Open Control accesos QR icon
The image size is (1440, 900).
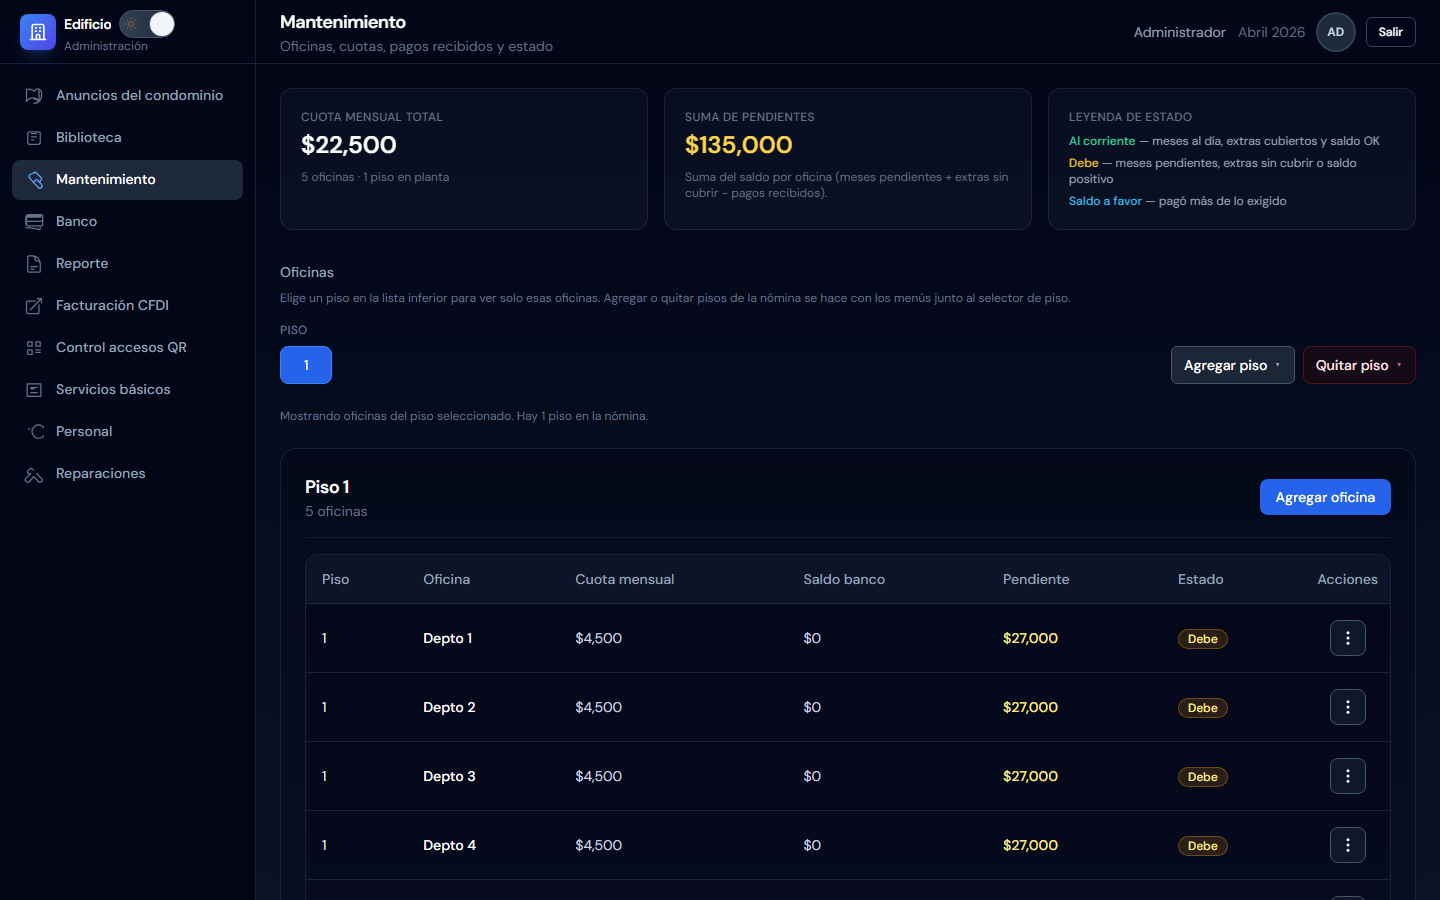(34, 348)
